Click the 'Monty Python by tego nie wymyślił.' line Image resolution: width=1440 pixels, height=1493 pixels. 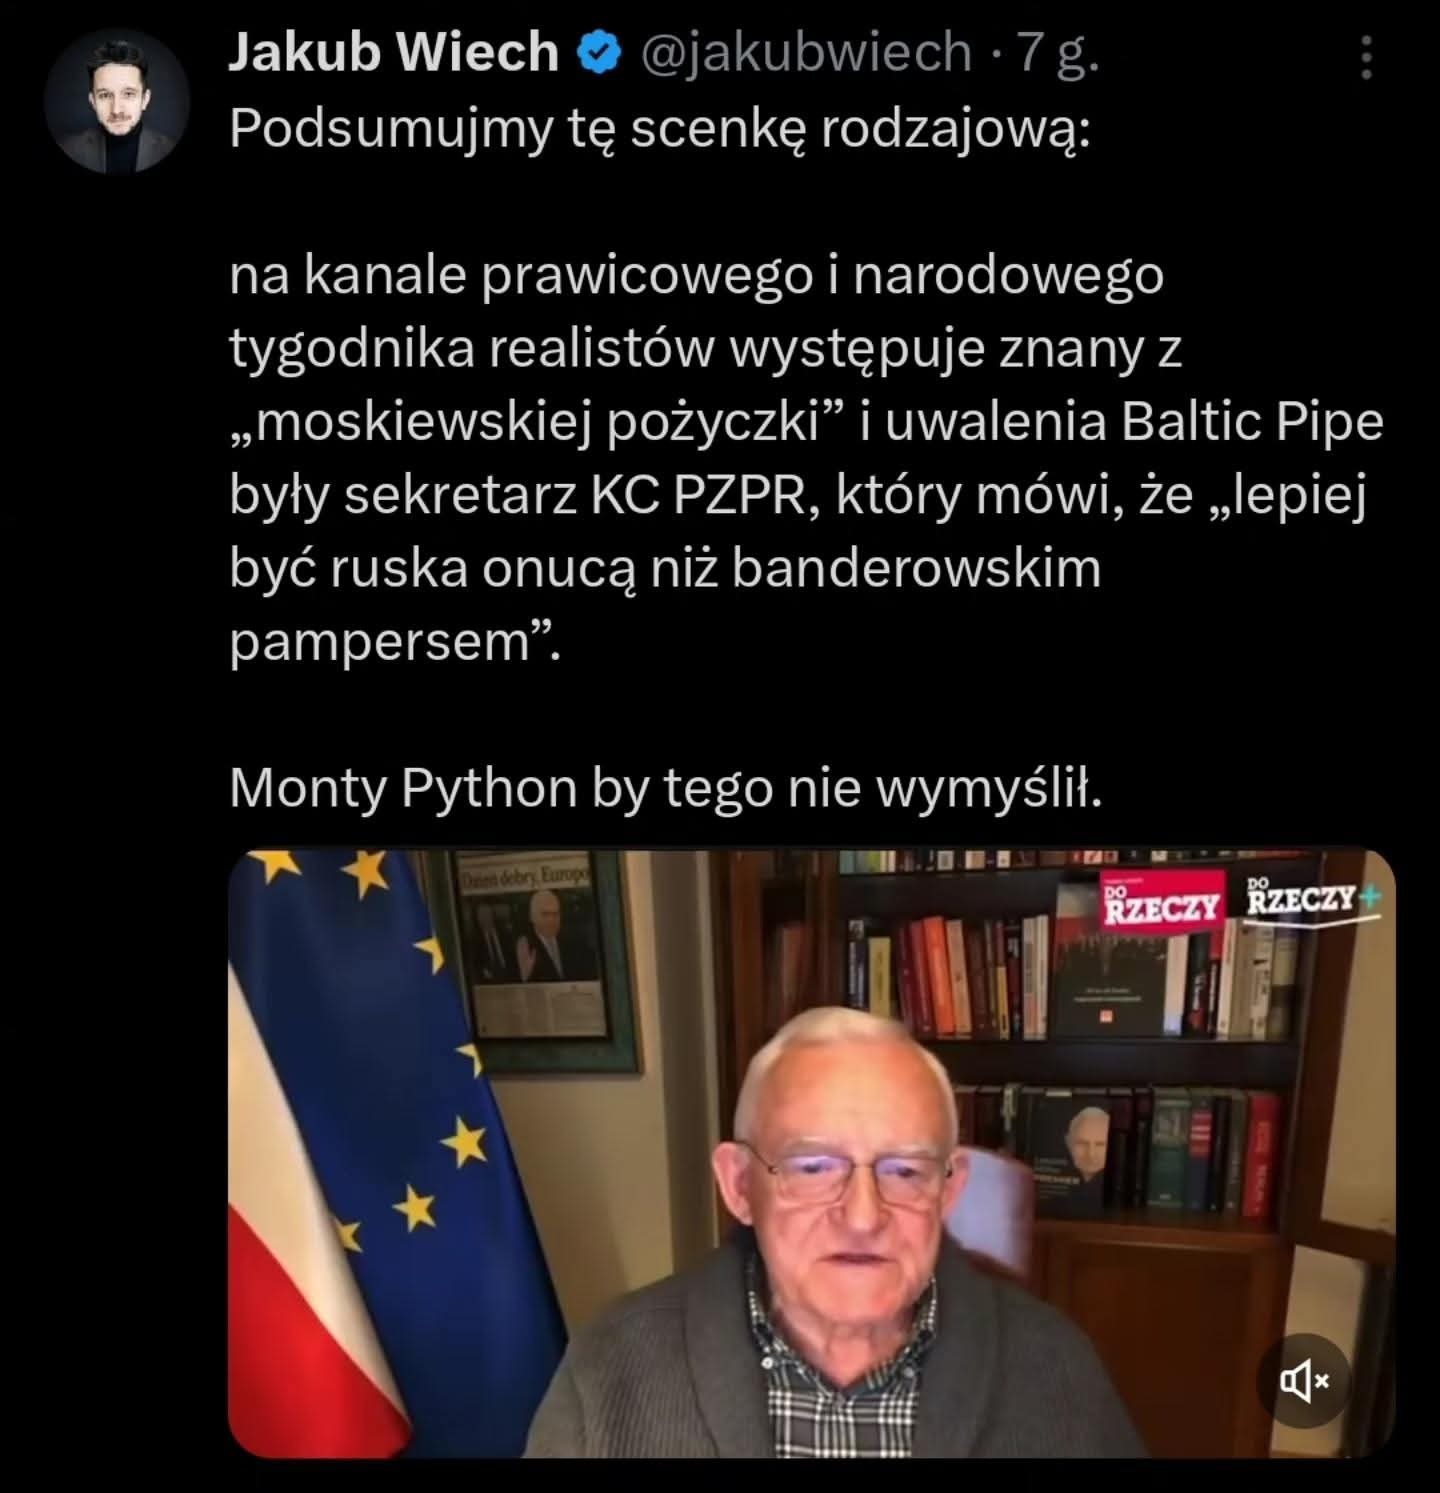pyautogui.click(x=665, y=788)
